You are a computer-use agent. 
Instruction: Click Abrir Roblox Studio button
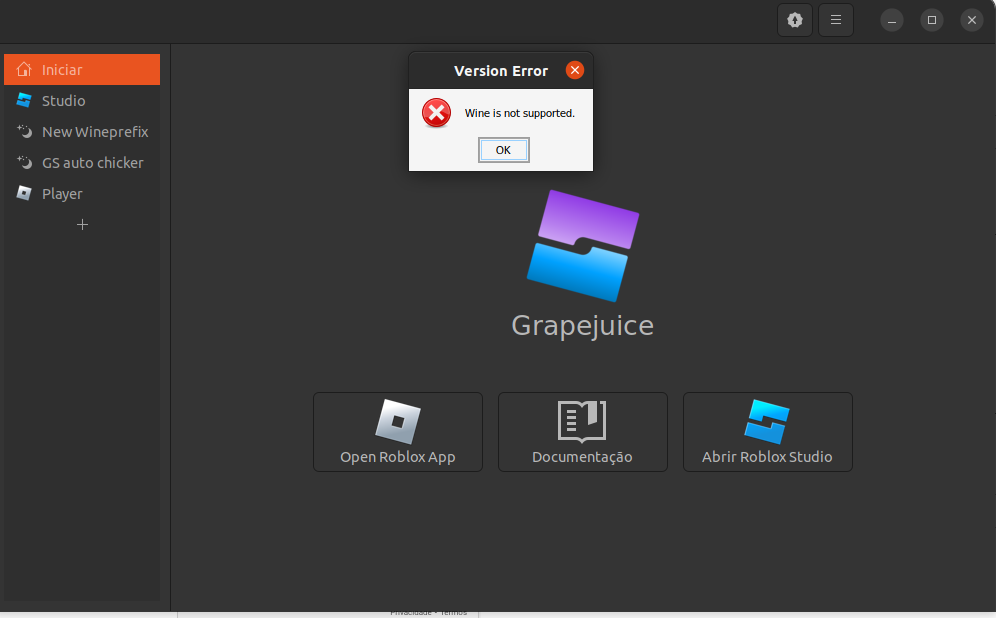pyautogui.click(x=767, y=432)
